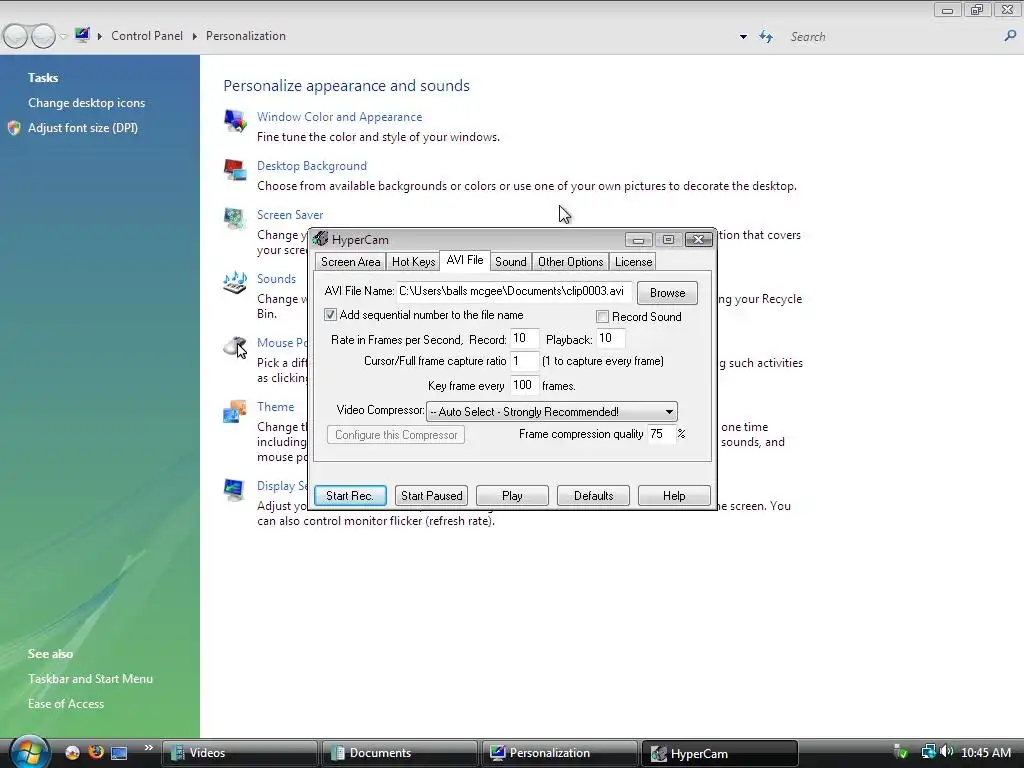Open the Windows Start orb

click(x=29, y=752)
